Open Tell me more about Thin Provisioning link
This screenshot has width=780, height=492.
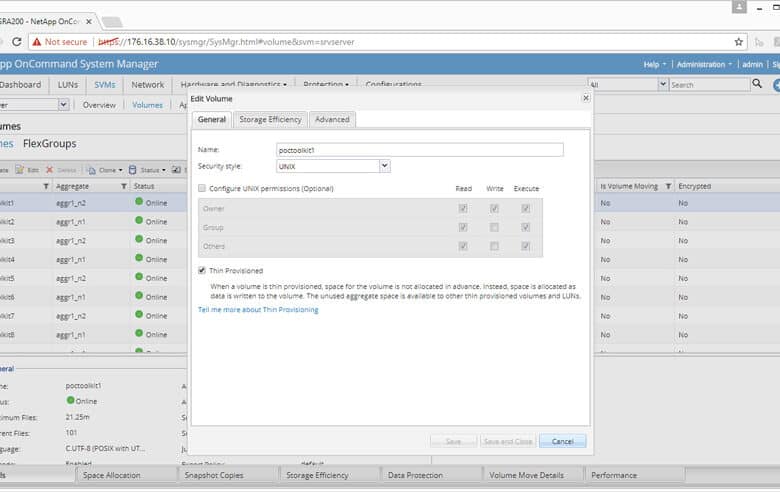point(258,309)
